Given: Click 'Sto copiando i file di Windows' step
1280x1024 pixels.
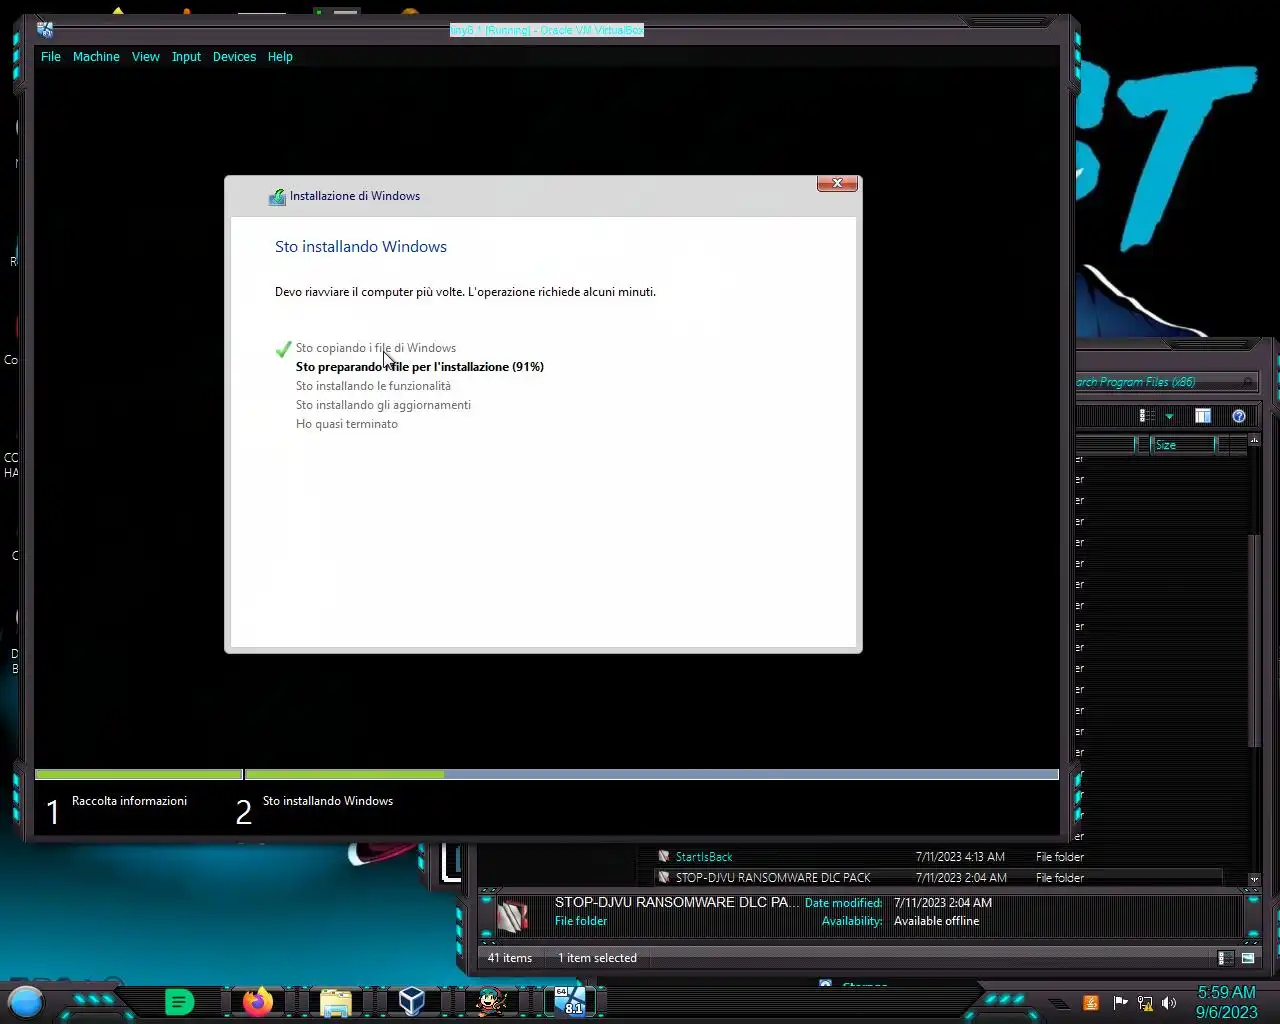Looking at the screenshot, I should [x=376, y=348].
